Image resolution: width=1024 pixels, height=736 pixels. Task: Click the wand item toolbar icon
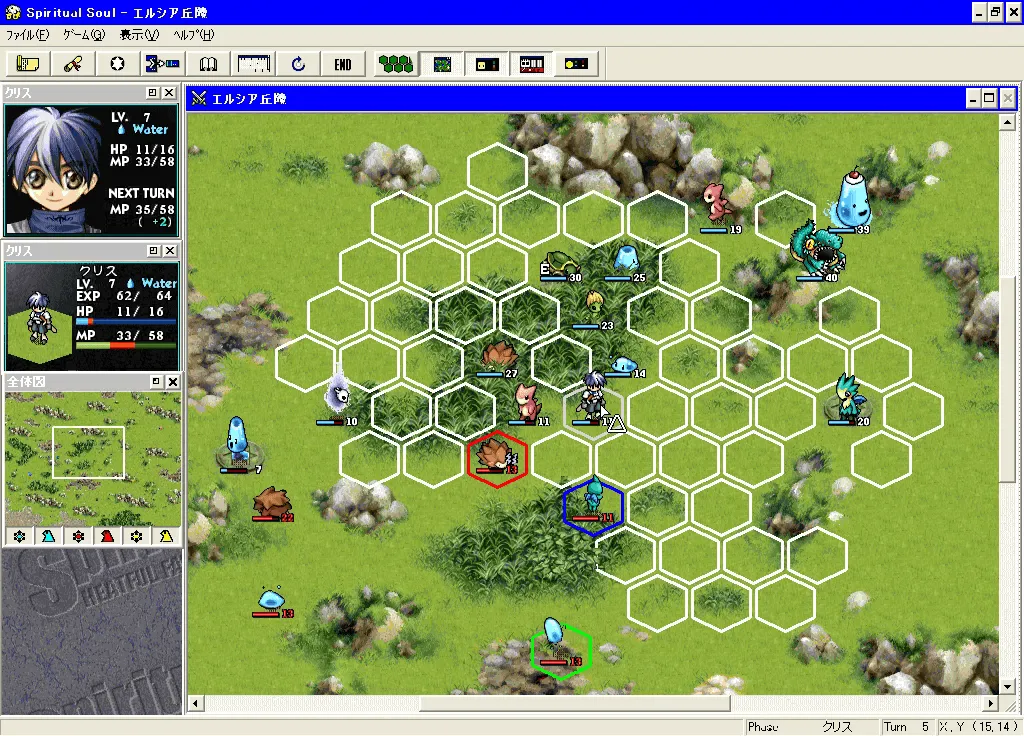tap(73, 64)
